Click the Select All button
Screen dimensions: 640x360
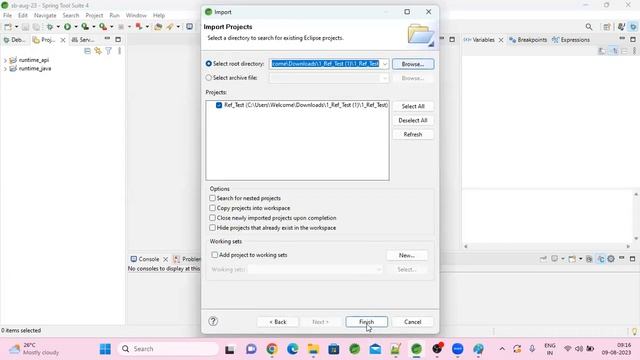click(x=413, y=106)
